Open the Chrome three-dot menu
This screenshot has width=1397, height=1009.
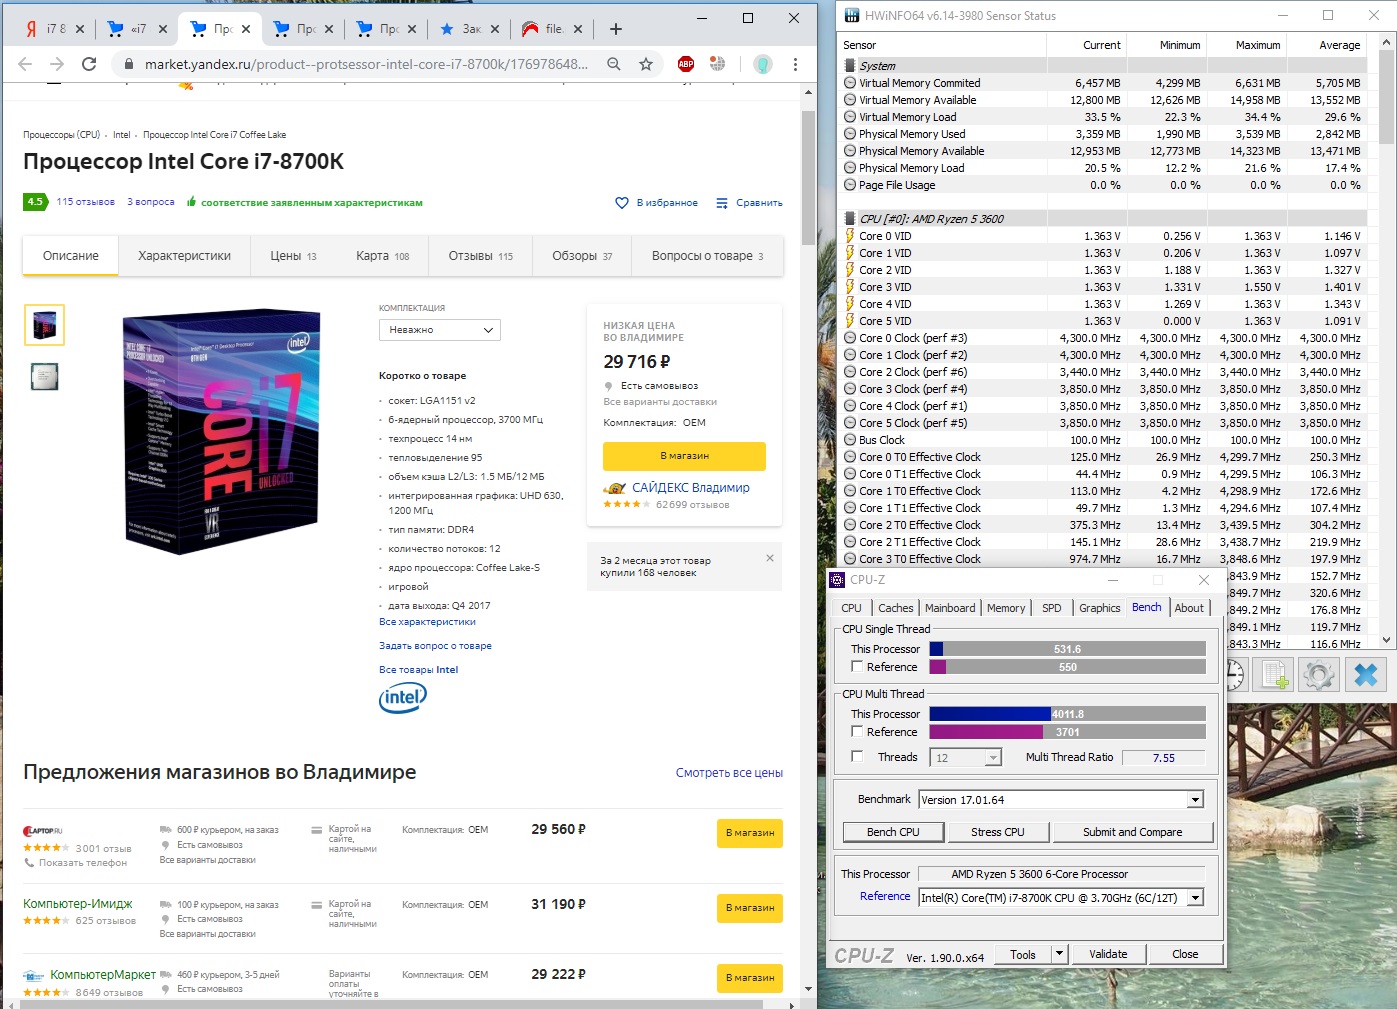click(x=795, y=64)
